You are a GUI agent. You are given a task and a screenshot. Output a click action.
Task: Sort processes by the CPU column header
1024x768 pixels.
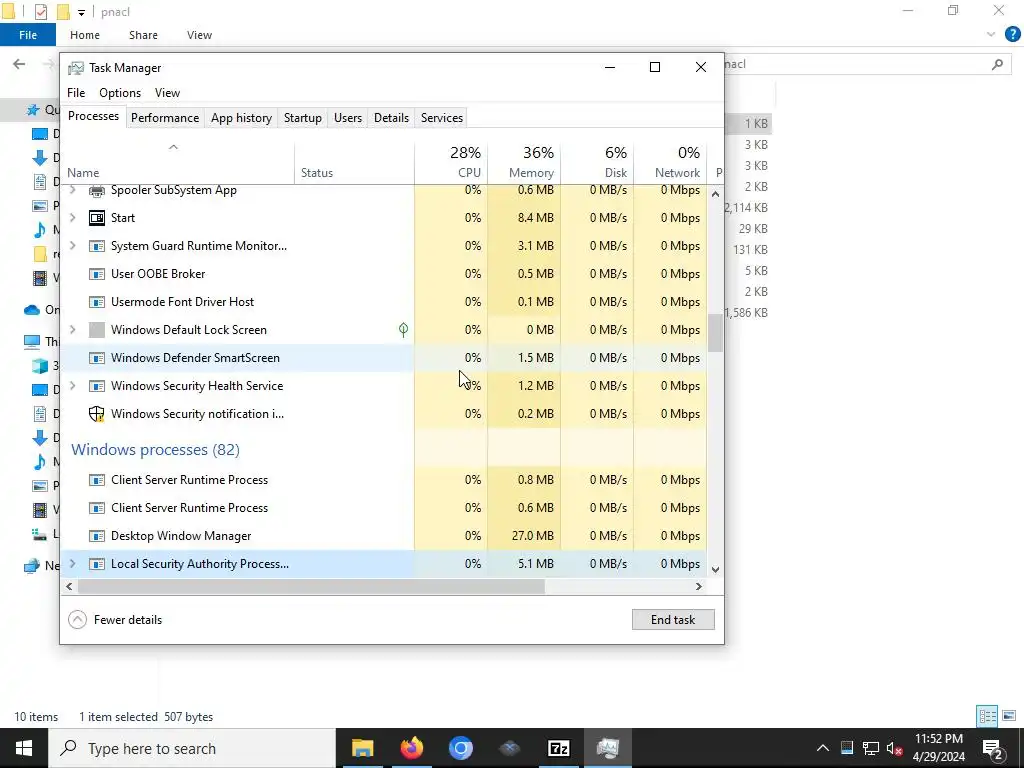tap(451, 163)
